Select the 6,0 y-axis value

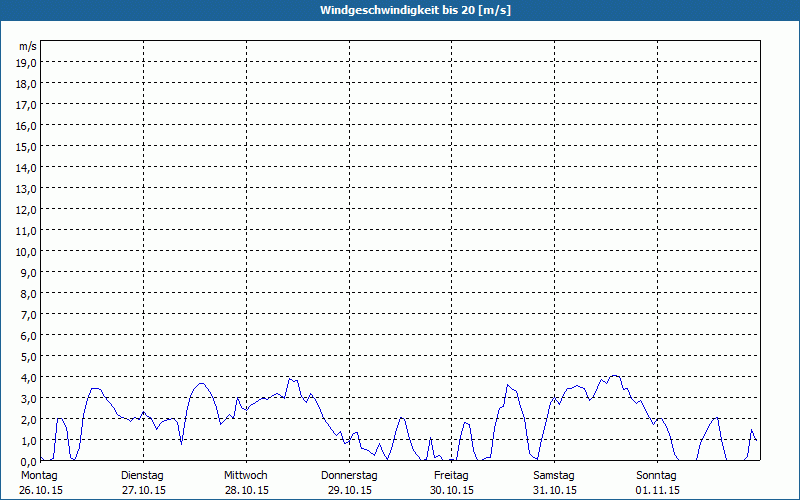pyautogui.click(x=29, y=336)
